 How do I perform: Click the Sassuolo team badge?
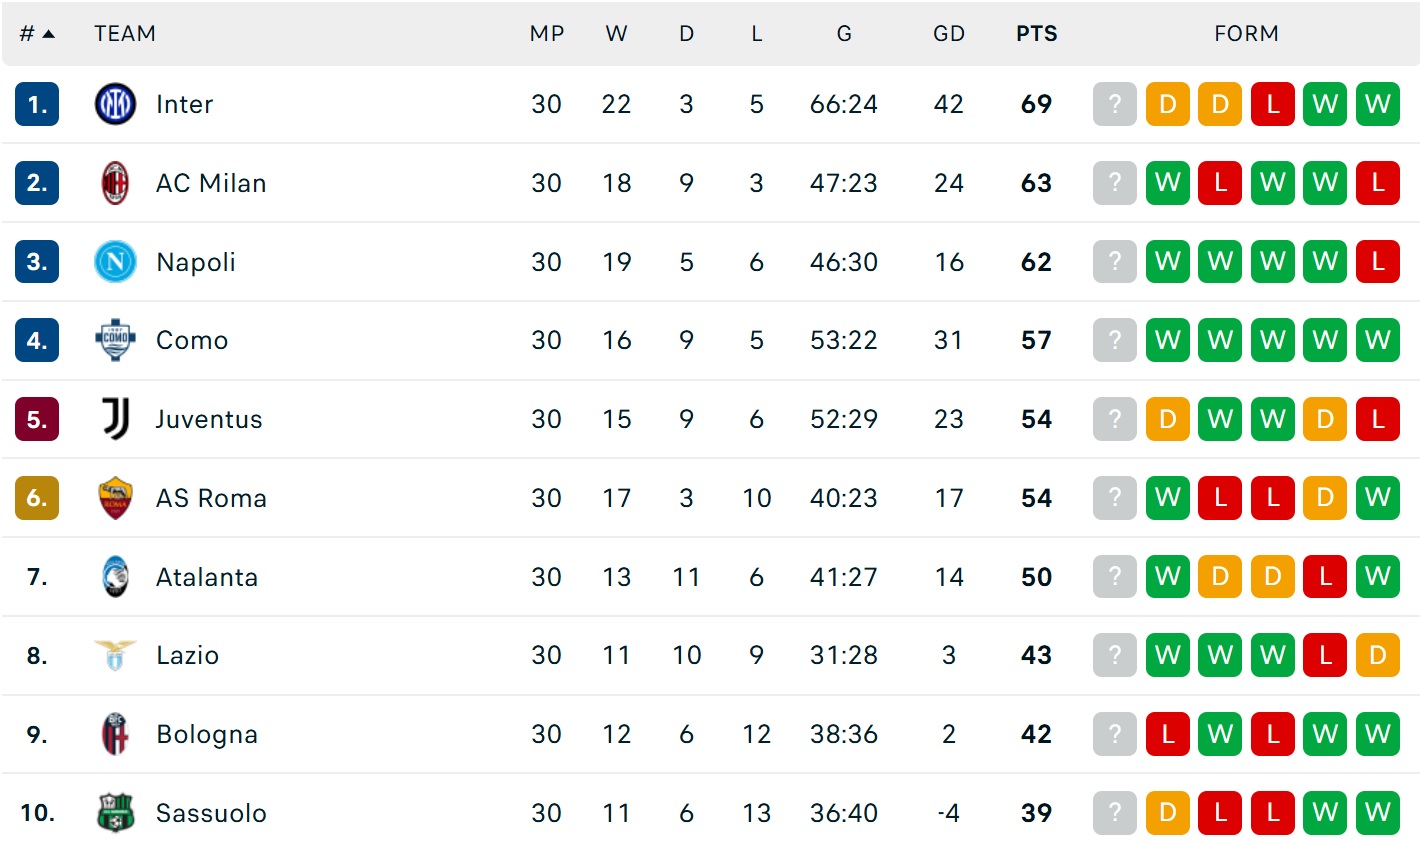(x=115, y=813)
